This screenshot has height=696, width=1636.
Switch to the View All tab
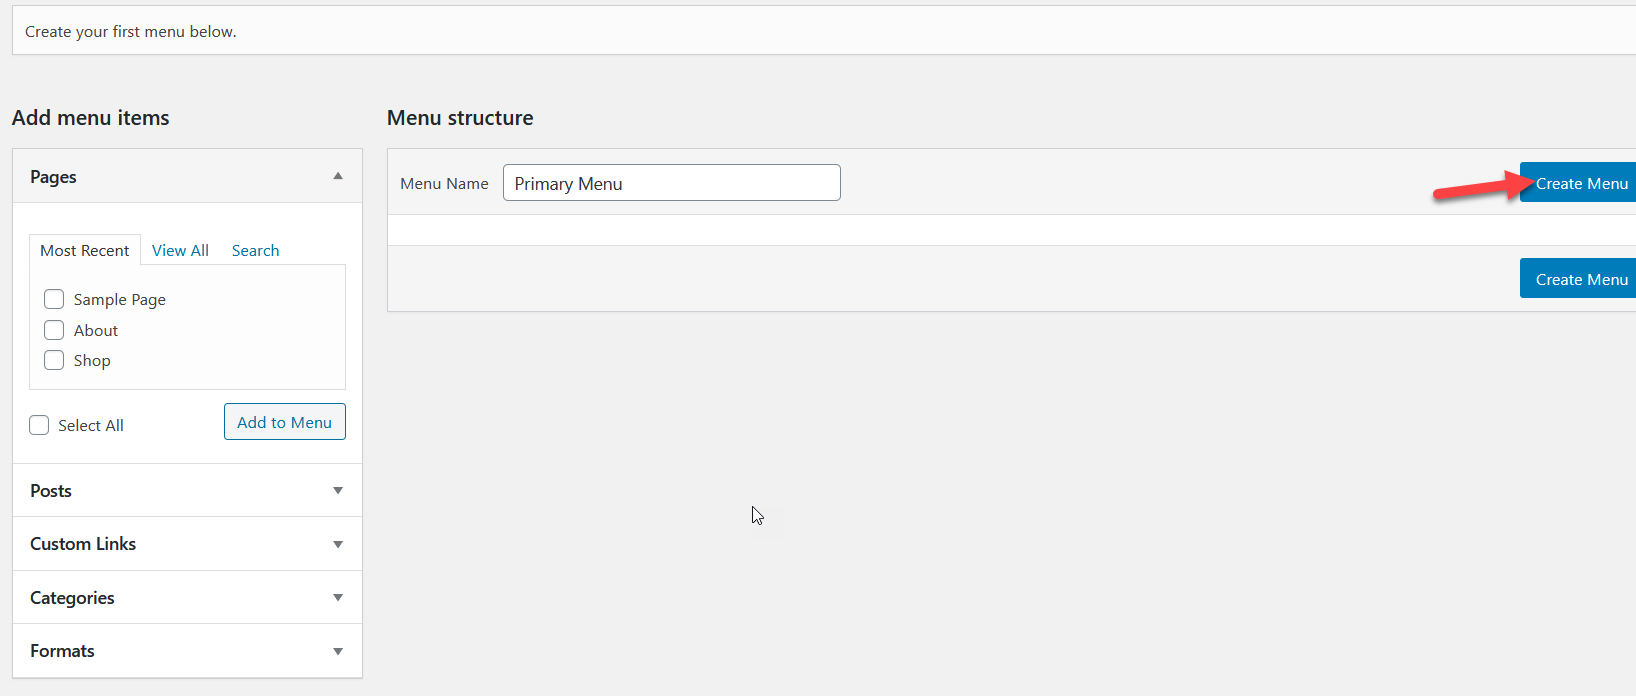point(180,250)
